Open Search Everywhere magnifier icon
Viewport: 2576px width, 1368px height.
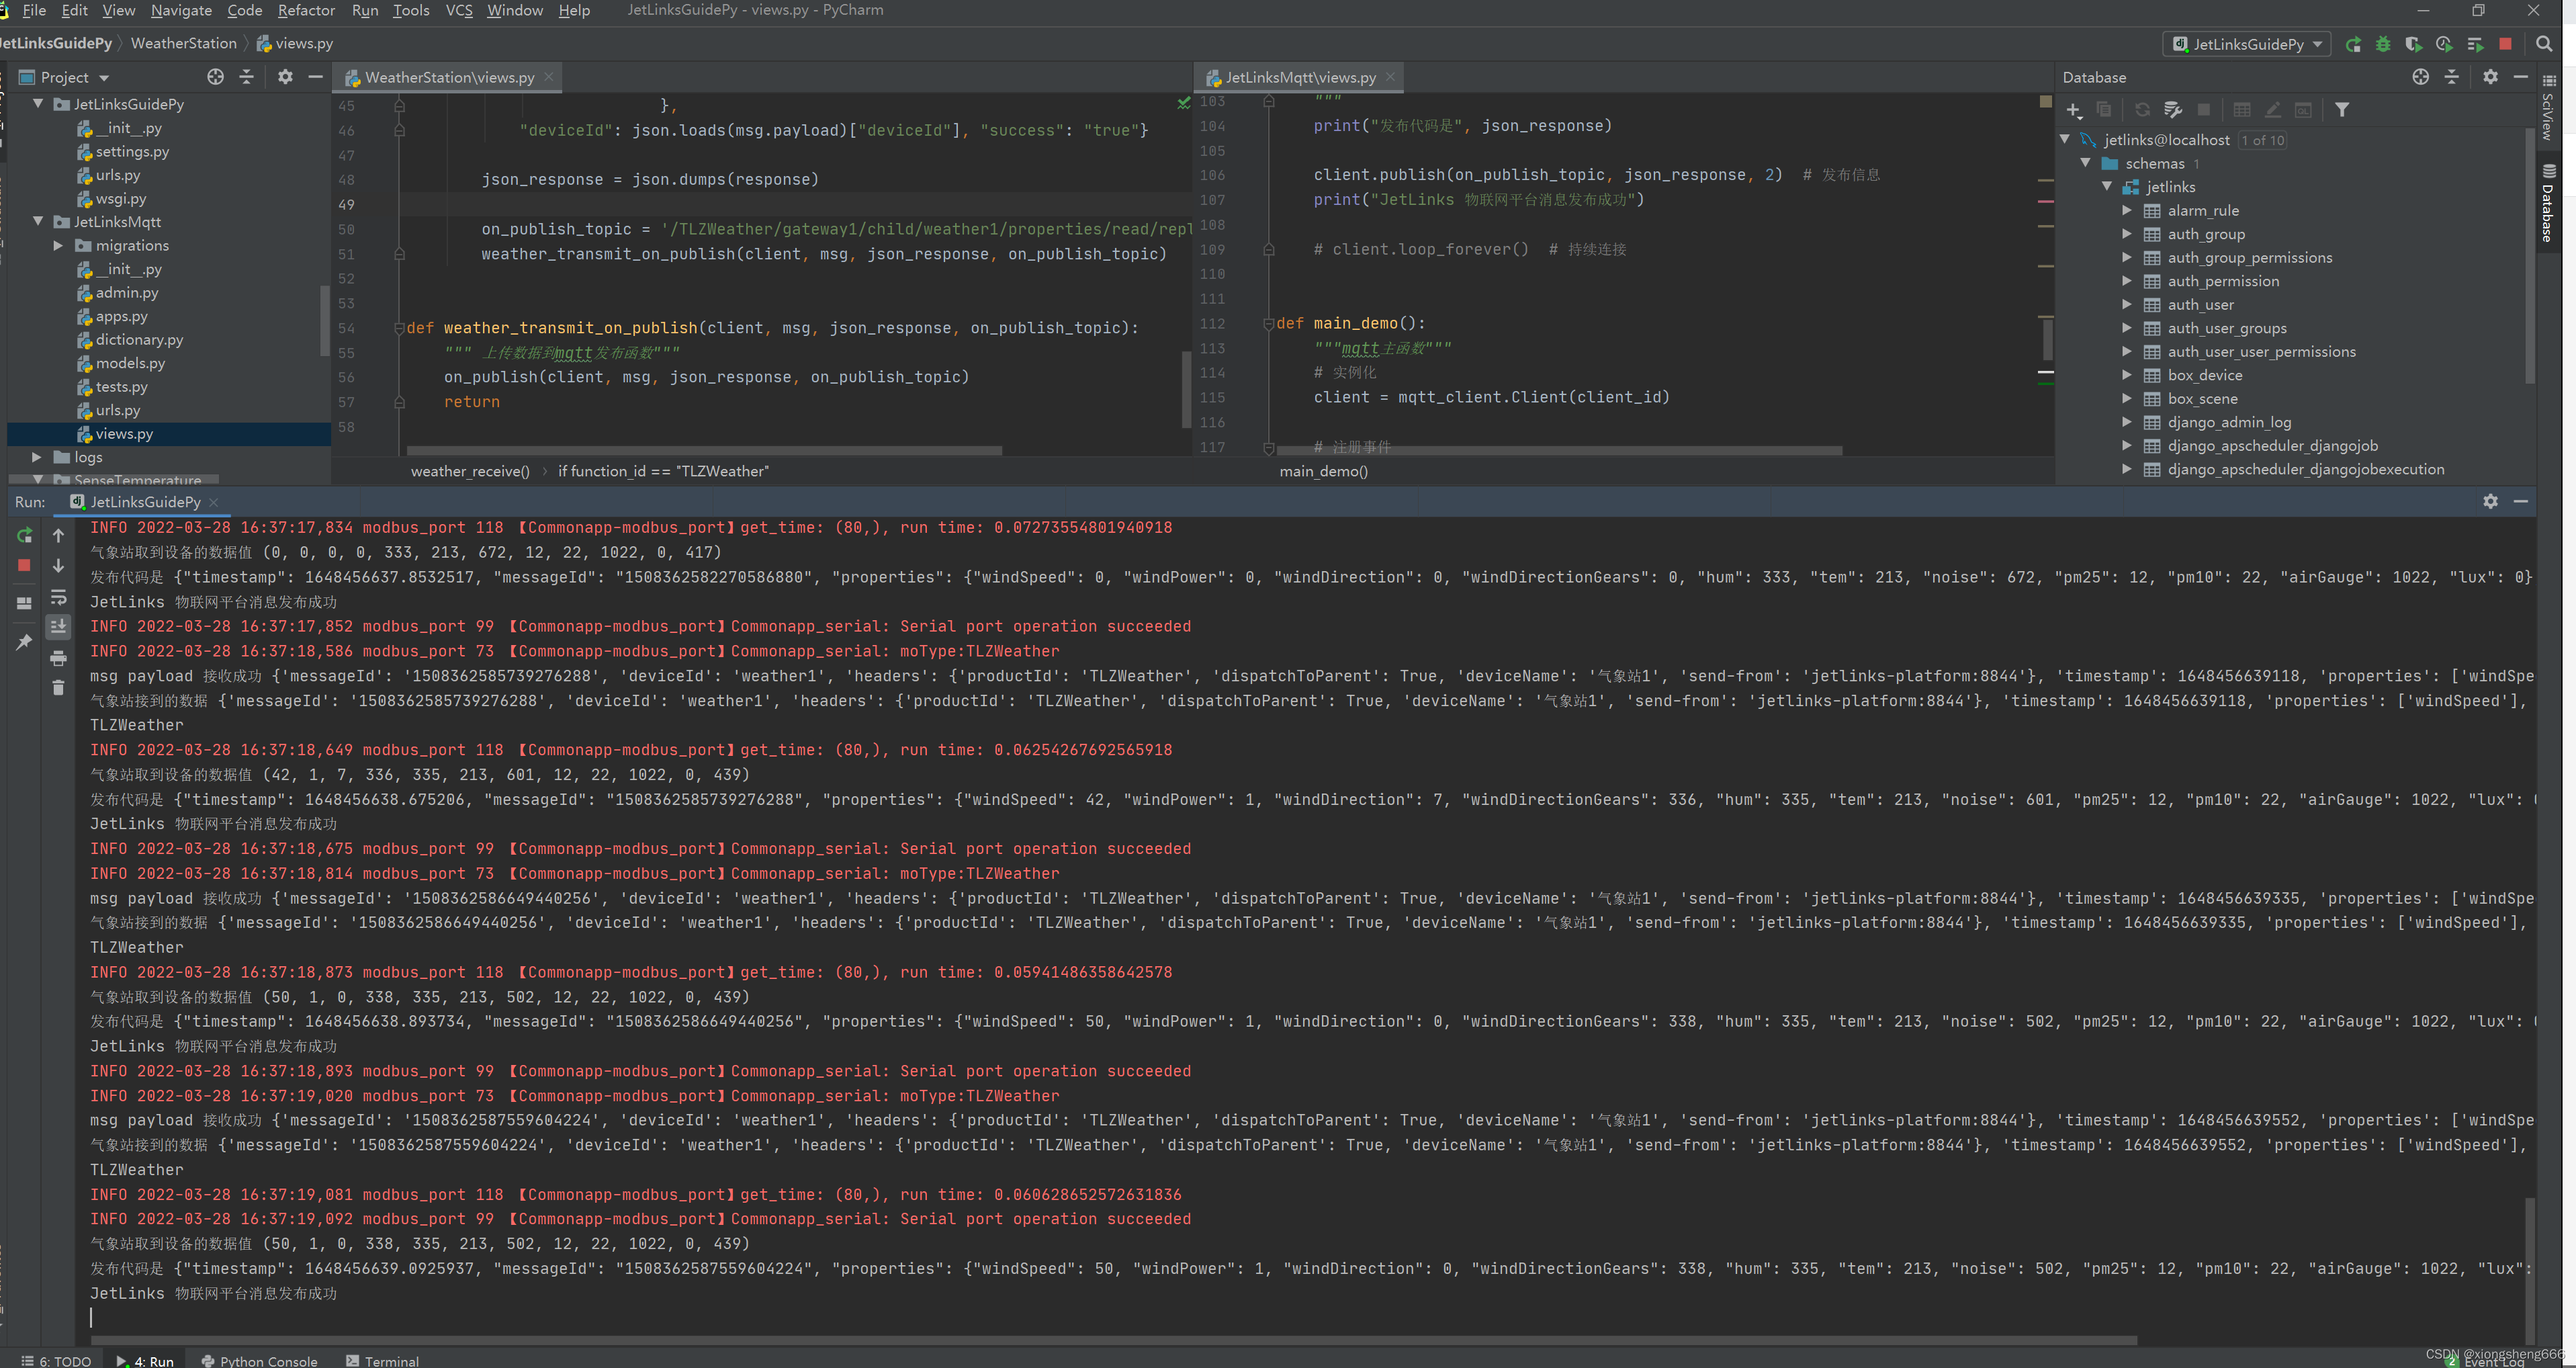tap(2544, 44)
